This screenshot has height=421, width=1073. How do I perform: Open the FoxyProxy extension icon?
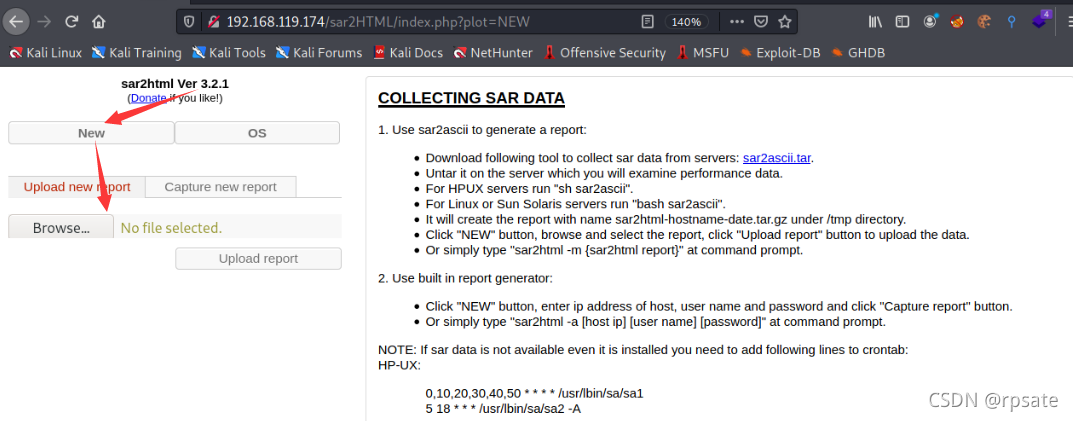957,22
